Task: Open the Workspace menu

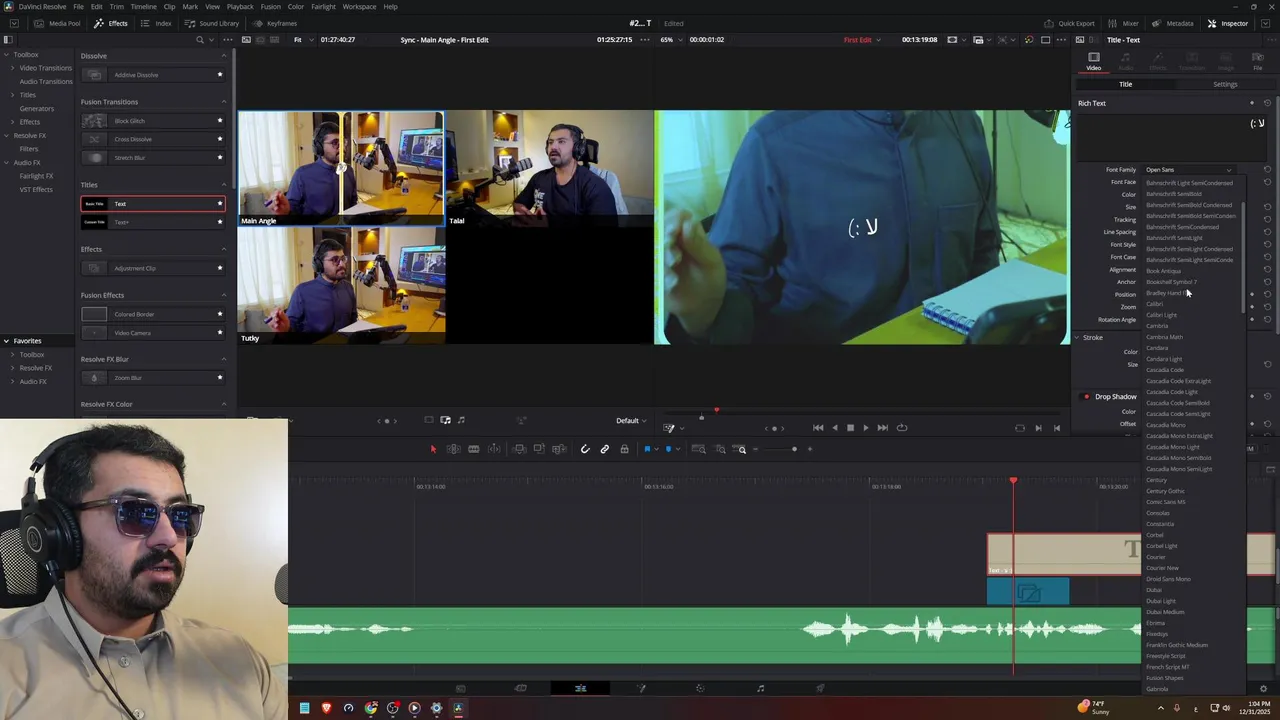Action: coord(359,7)
